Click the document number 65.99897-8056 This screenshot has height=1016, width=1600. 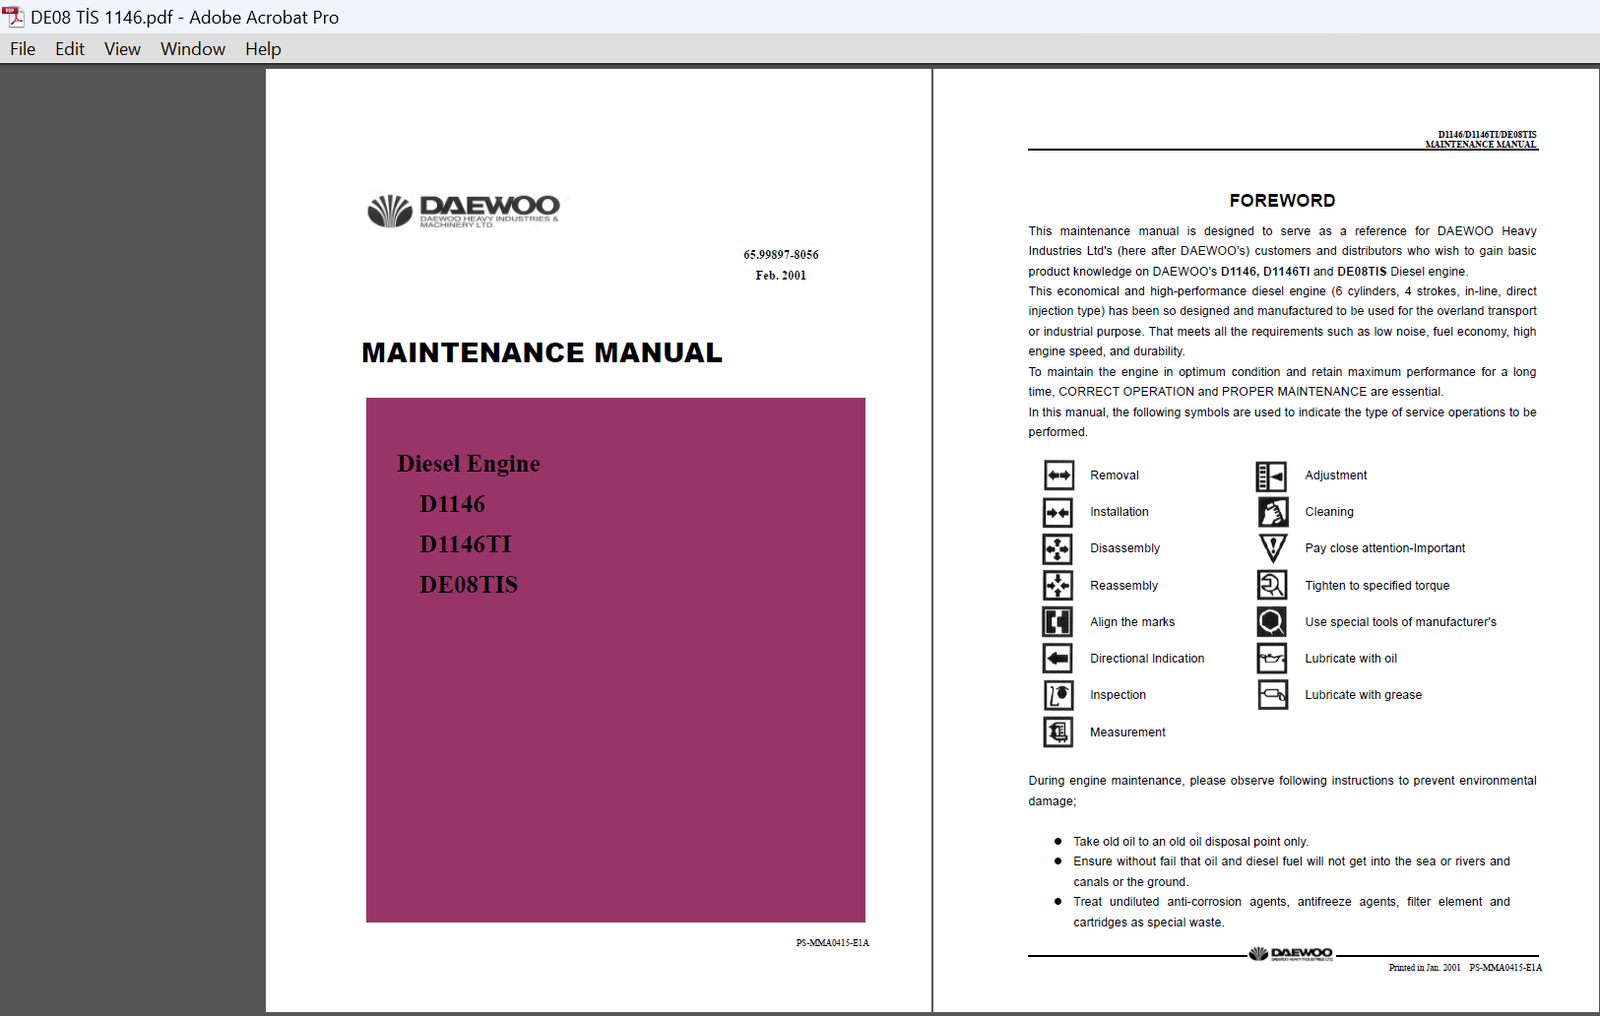pos(781,255)
